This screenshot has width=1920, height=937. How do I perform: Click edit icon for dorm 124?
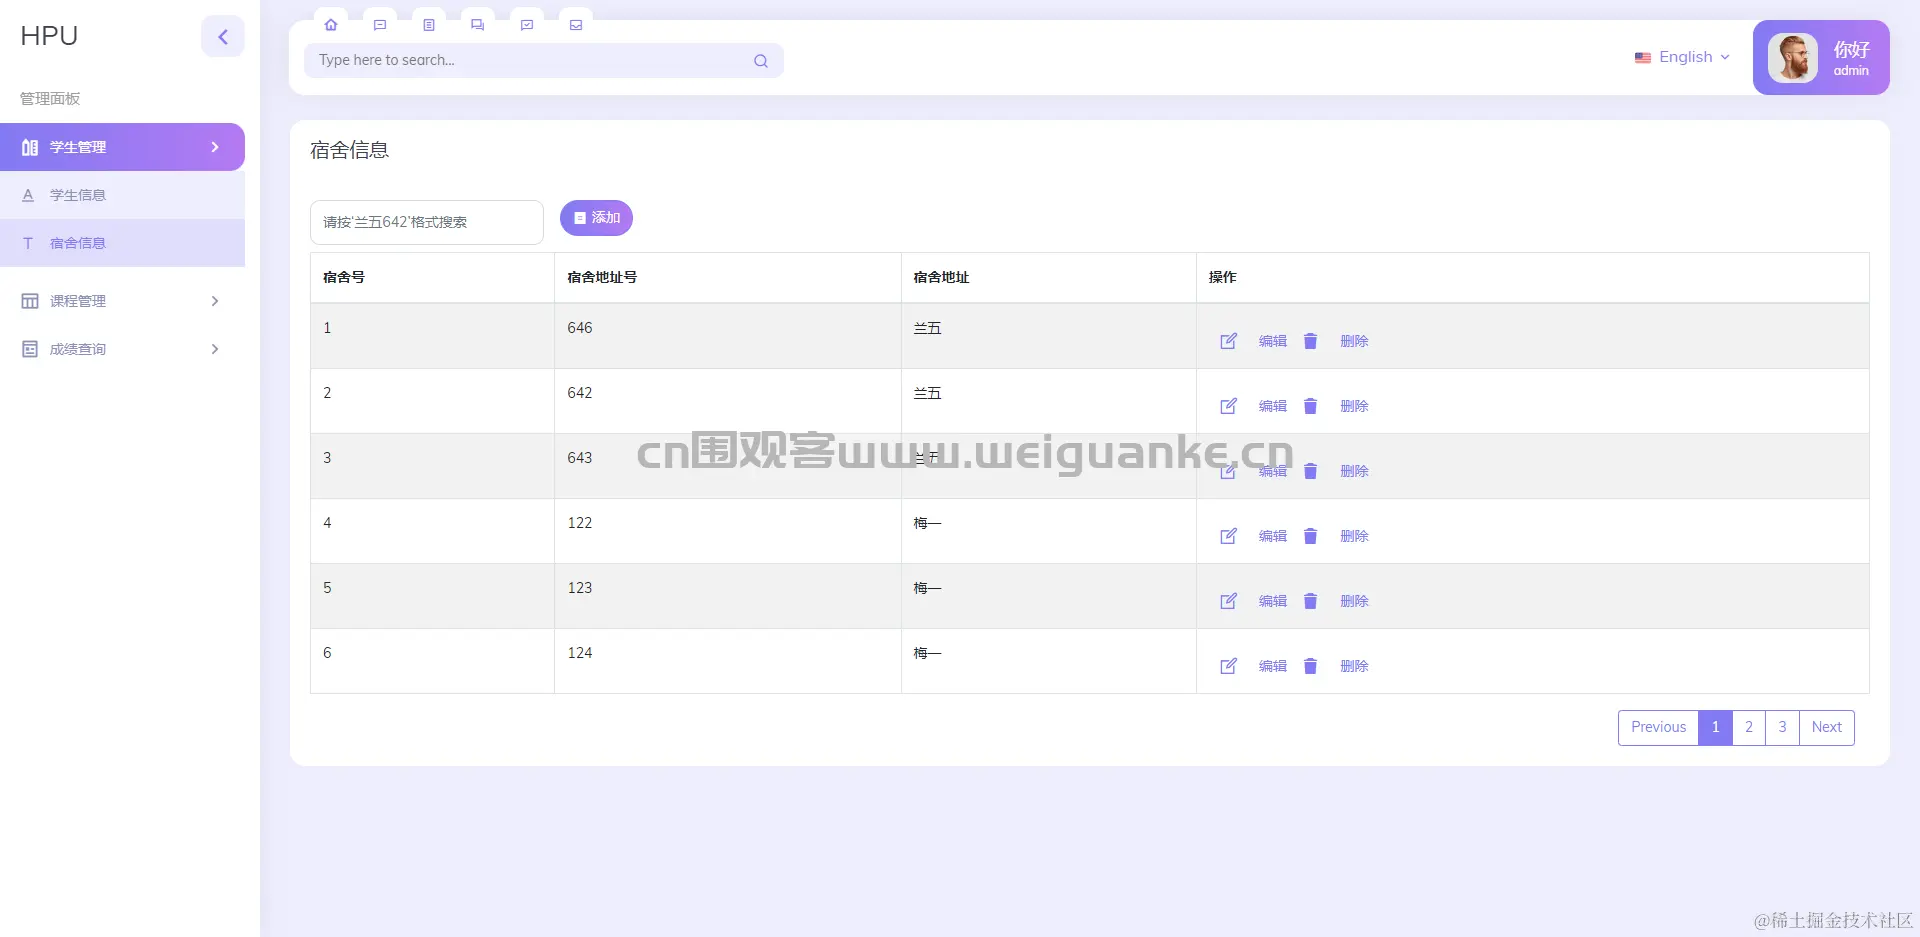click(1229, 666)
